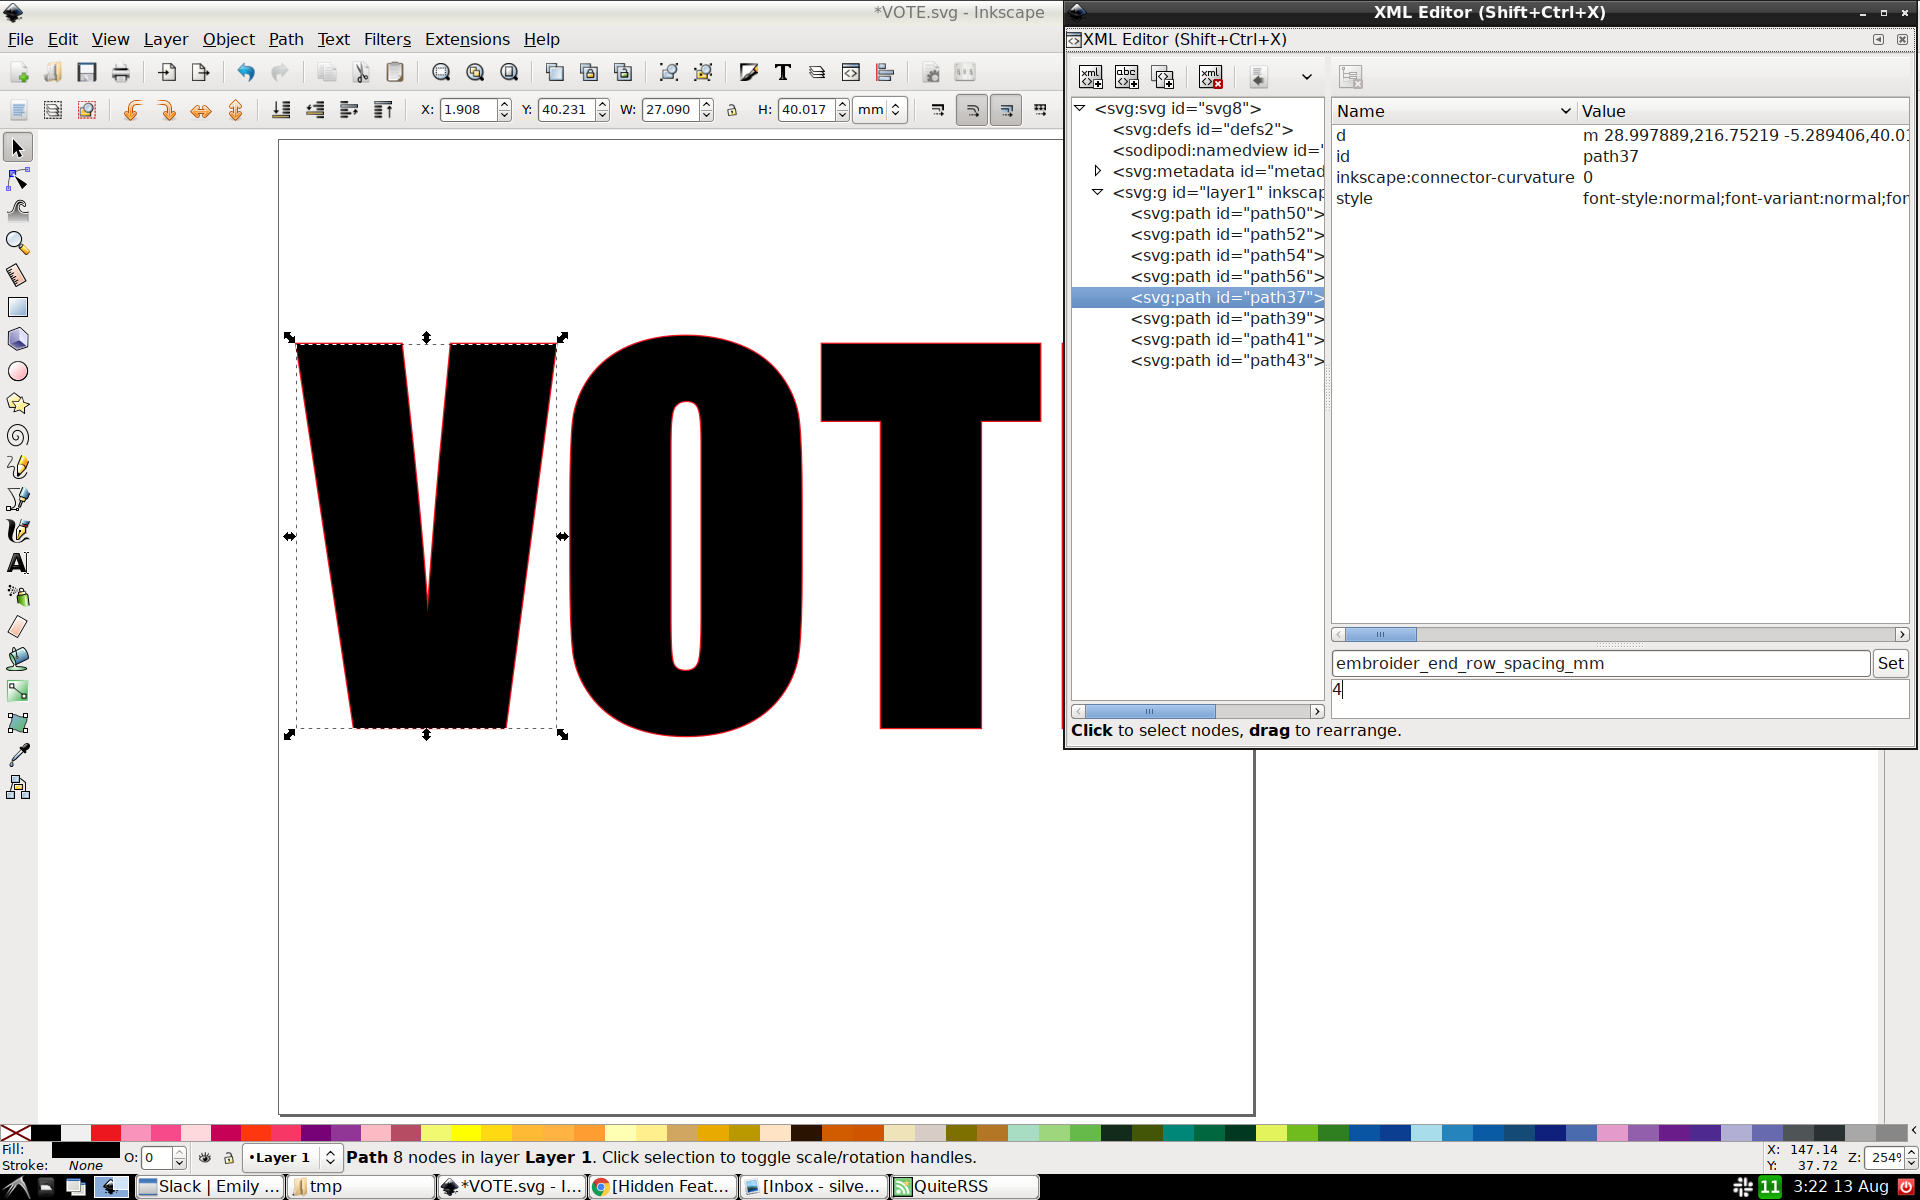
Task: Increase the W width stepper
Action: (707, 104)
